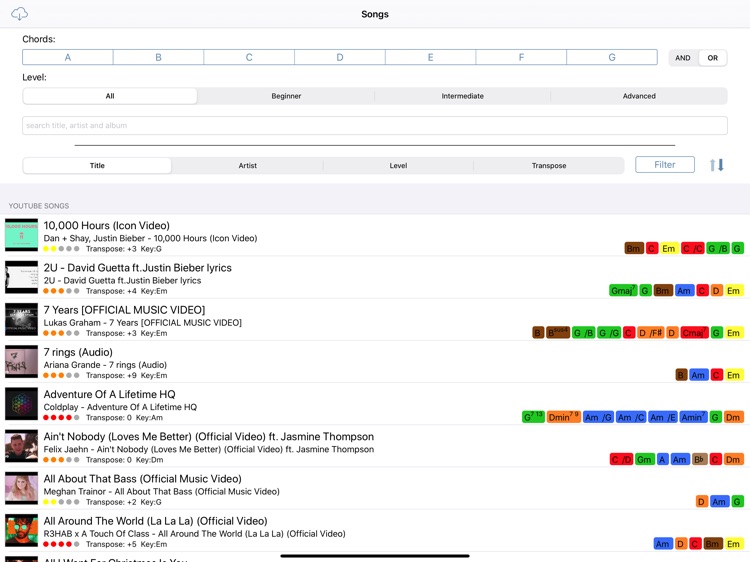Click C/D chord badge in Ain't Nobody row
Screen dimensions: 750x562
coord(621,459)
